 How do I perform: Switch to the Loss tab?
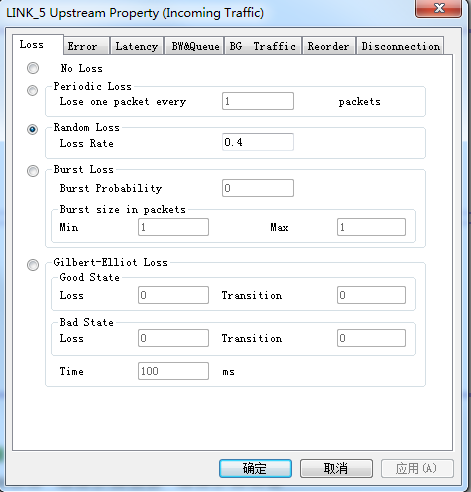(x=38, y=44)
